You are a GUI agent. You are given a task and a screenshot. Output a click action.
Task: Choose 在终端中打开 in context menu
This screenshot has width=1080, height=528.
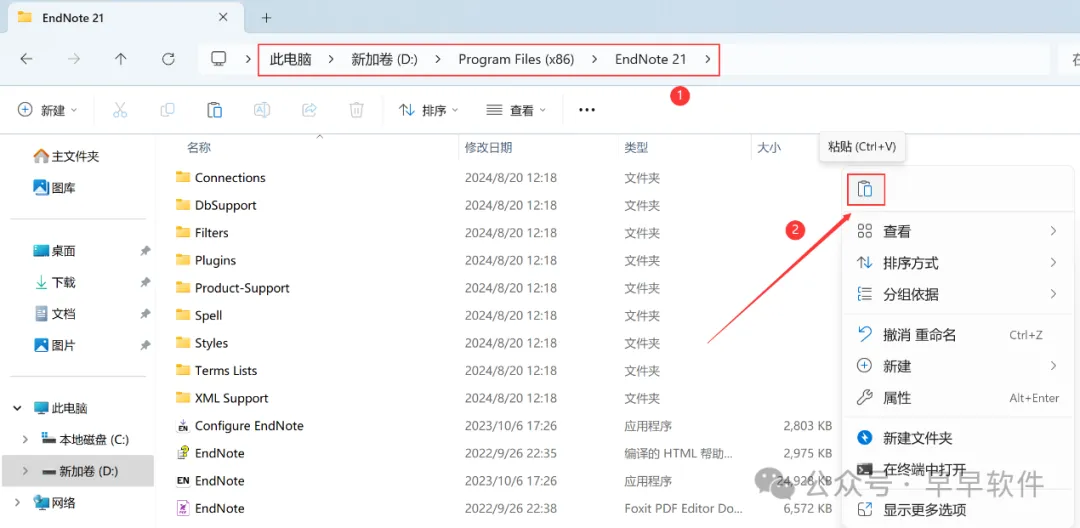pyautogui.click(x=958, y=469)
